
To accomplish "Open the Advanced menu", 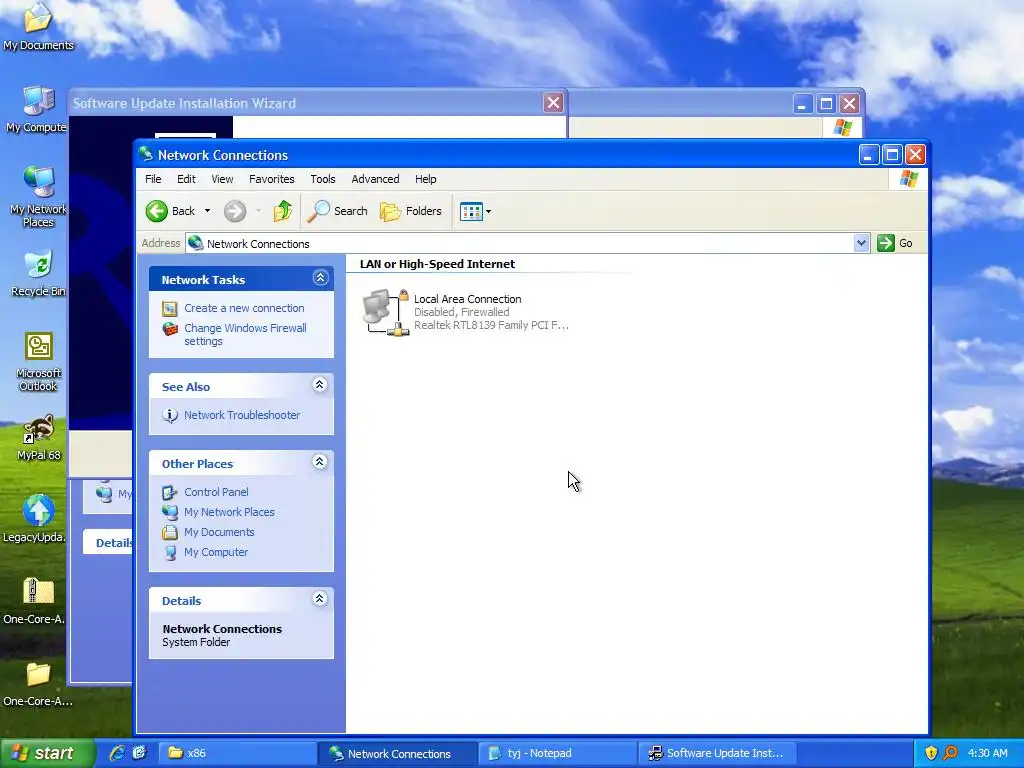I will click(375, 179).
